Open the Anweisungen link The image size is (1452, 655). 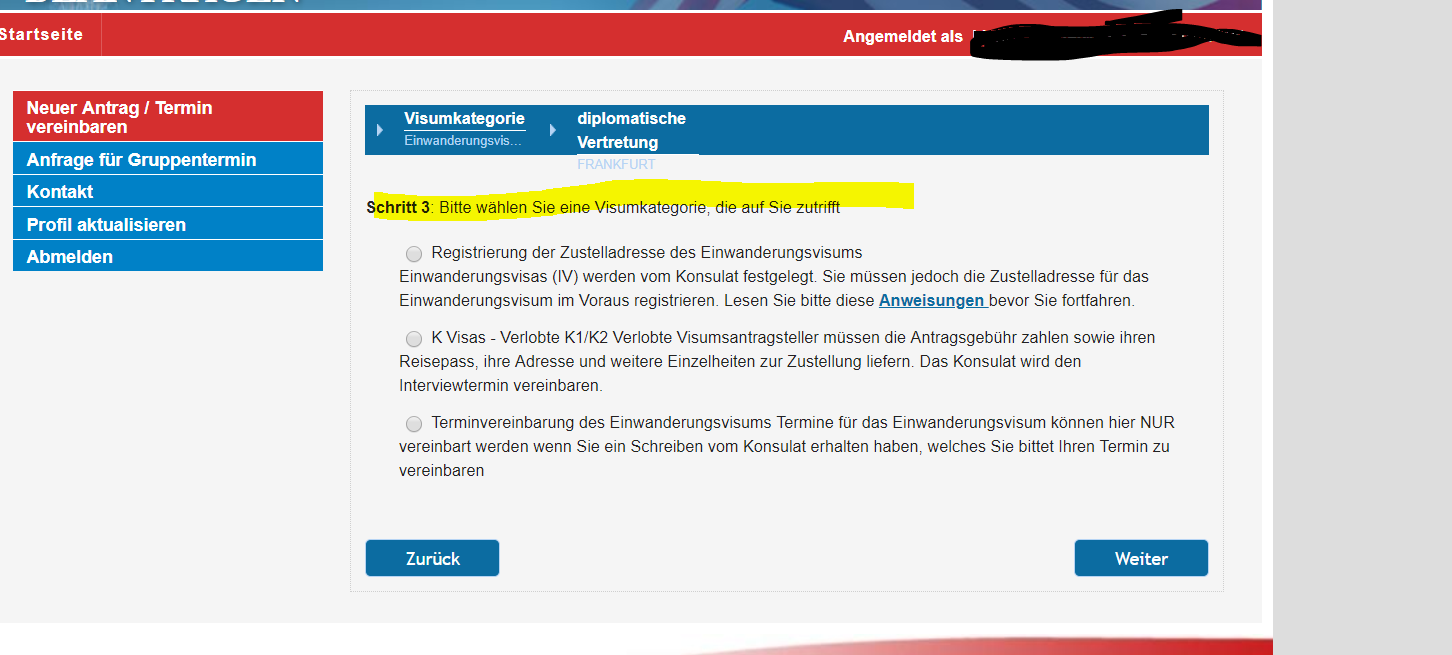click(x=932, y=300)
